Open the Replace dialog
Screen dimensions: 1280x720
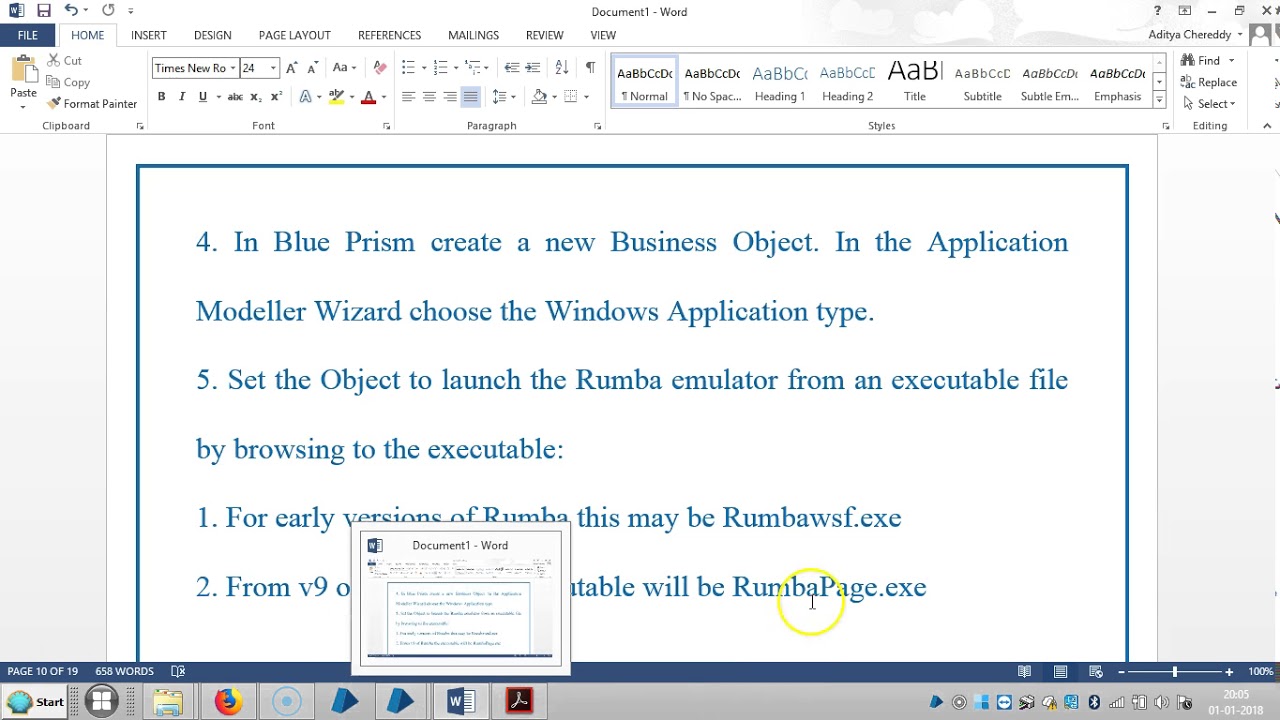pyautogui.click(x=1209, y=82)
